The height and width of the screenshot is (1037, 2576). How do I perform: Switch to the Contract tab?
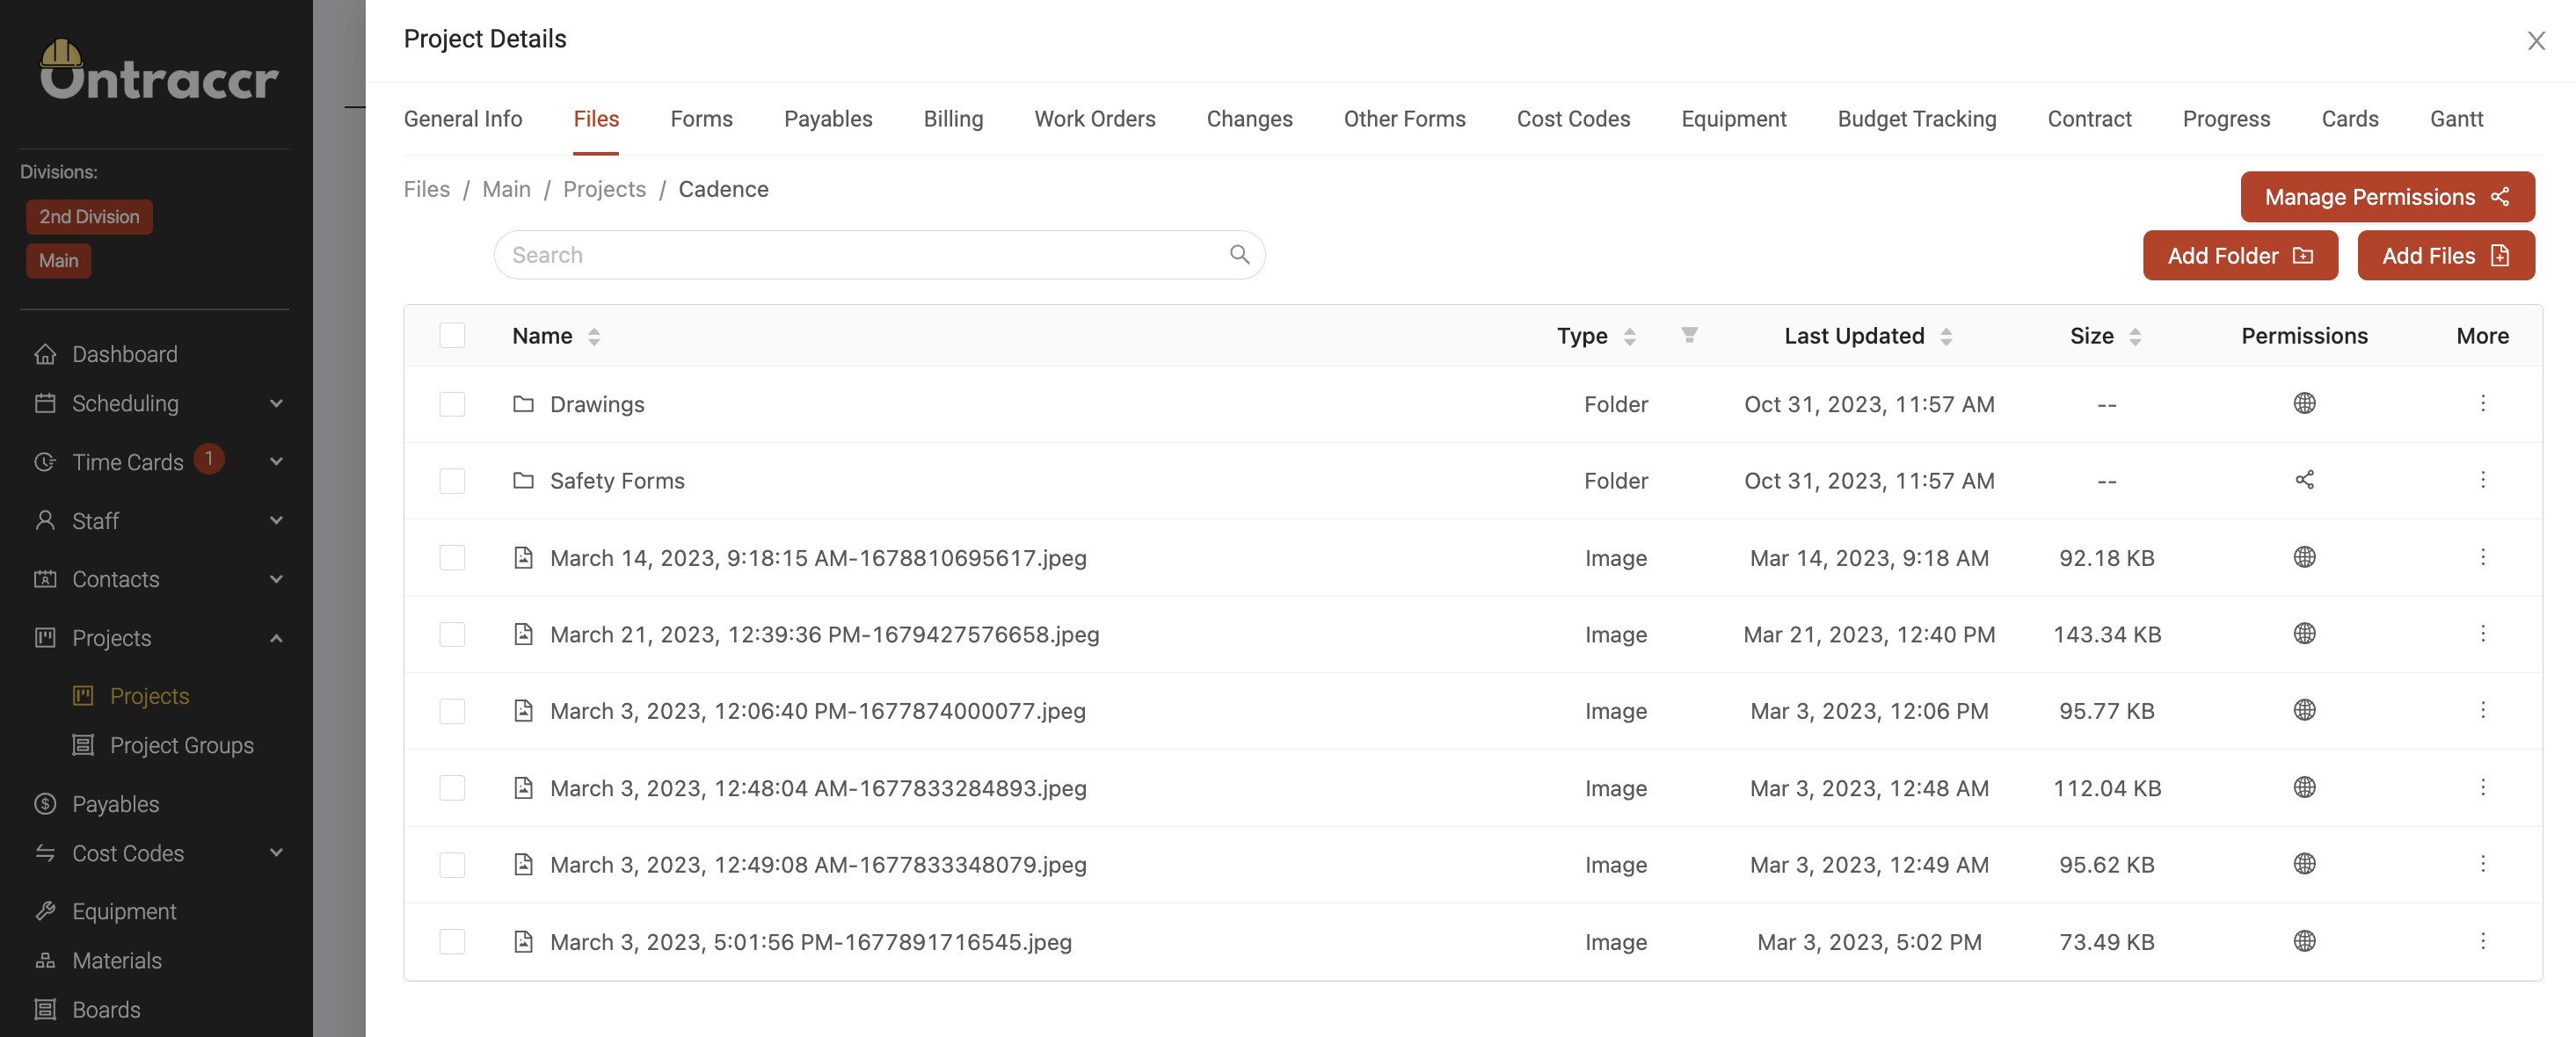click(x=2089, y=119)
